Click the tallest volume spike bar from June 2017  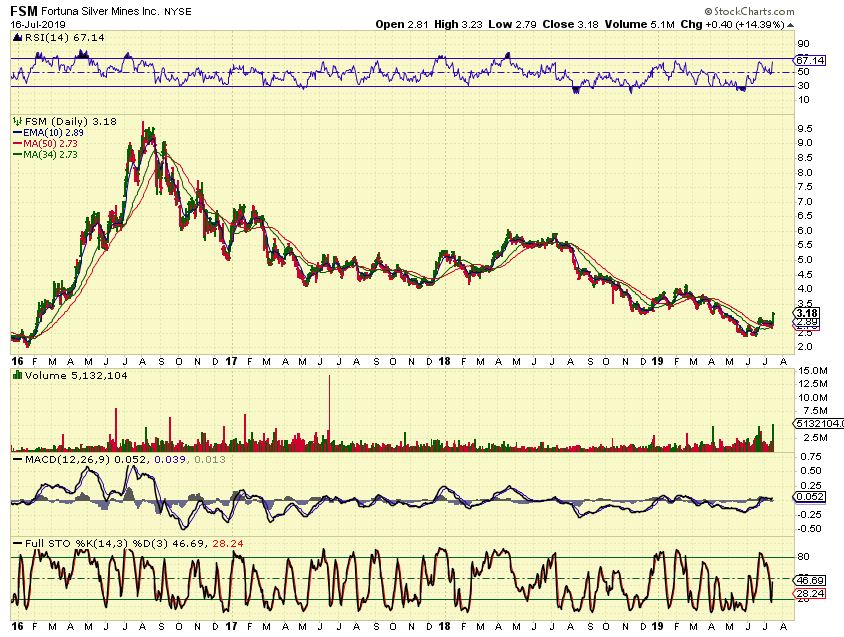[x=329, y=413]
